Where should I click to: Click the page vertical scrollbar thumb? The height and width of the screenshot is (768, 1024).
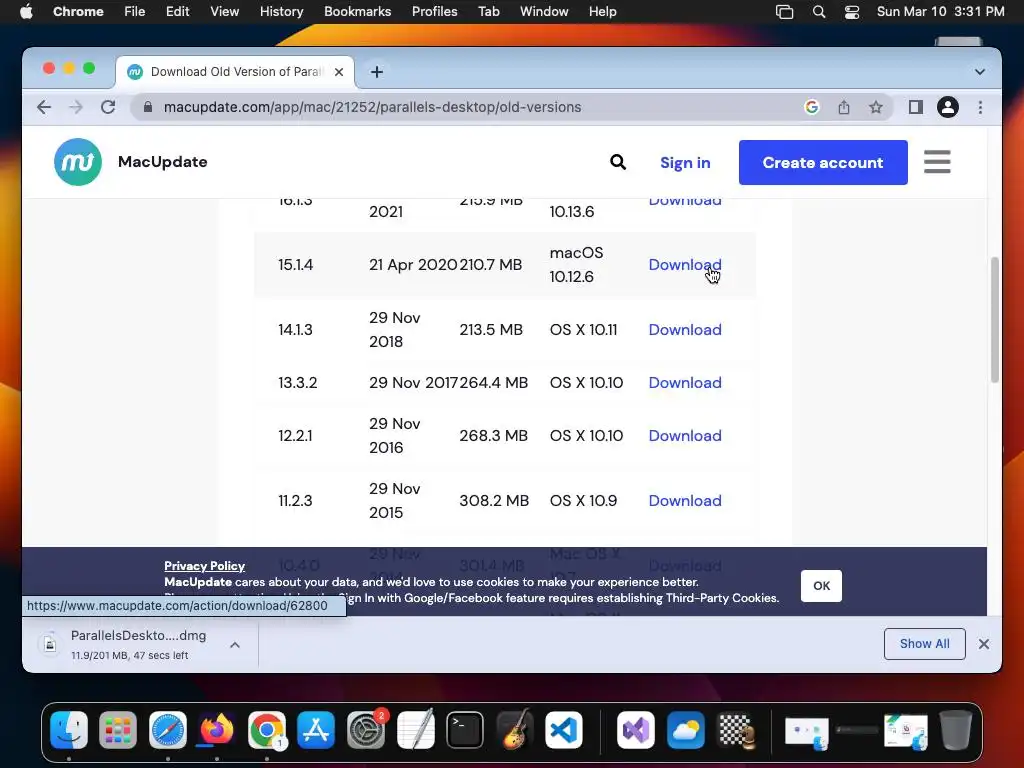(995, 320)
